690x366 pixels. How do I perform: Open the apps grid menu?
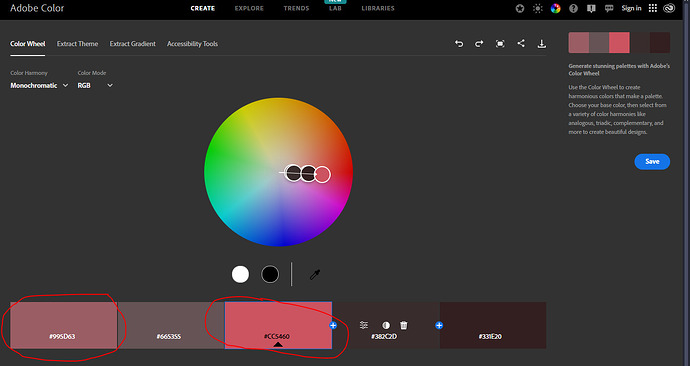[x=653, y=8]
